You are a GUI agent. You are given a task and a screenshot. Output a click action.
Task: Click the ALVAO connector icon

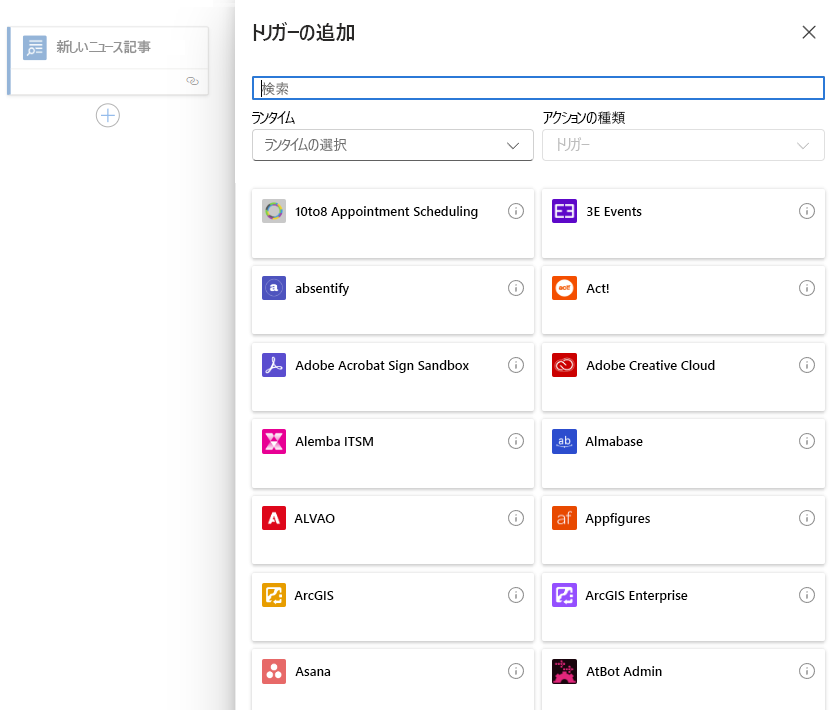point(274,518)
